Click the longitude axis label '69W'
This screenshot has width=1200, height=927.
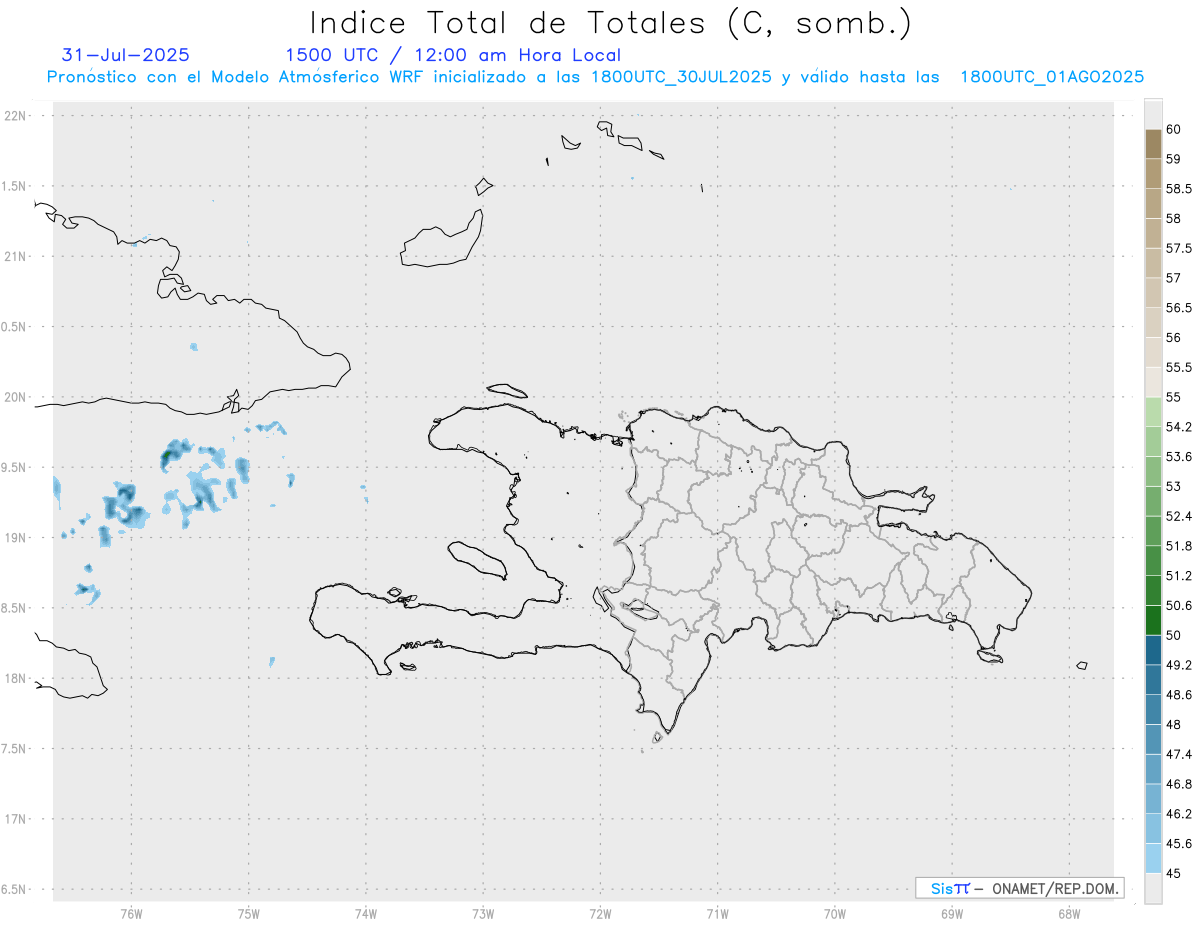pos(952,914)
